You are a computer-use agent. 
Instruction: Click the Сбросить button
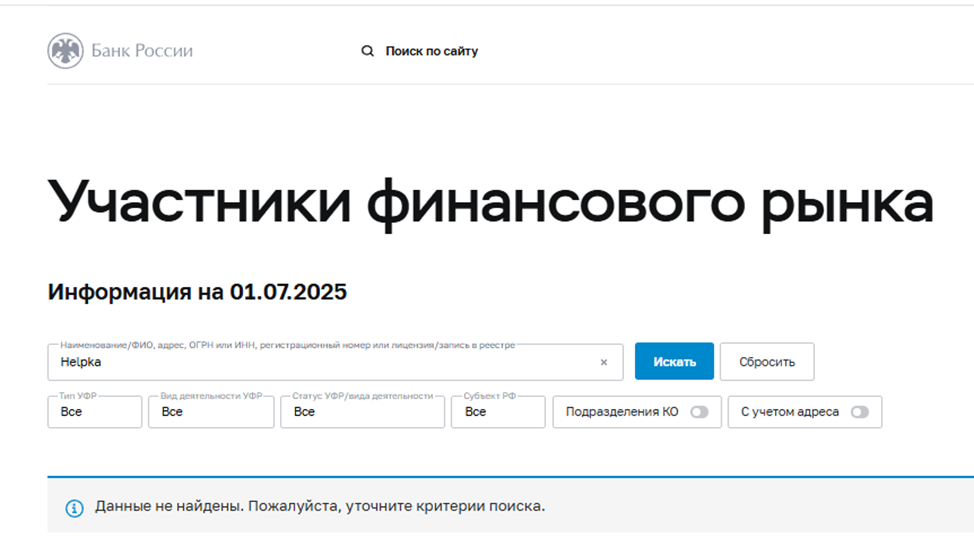click(x=767, y=362)
